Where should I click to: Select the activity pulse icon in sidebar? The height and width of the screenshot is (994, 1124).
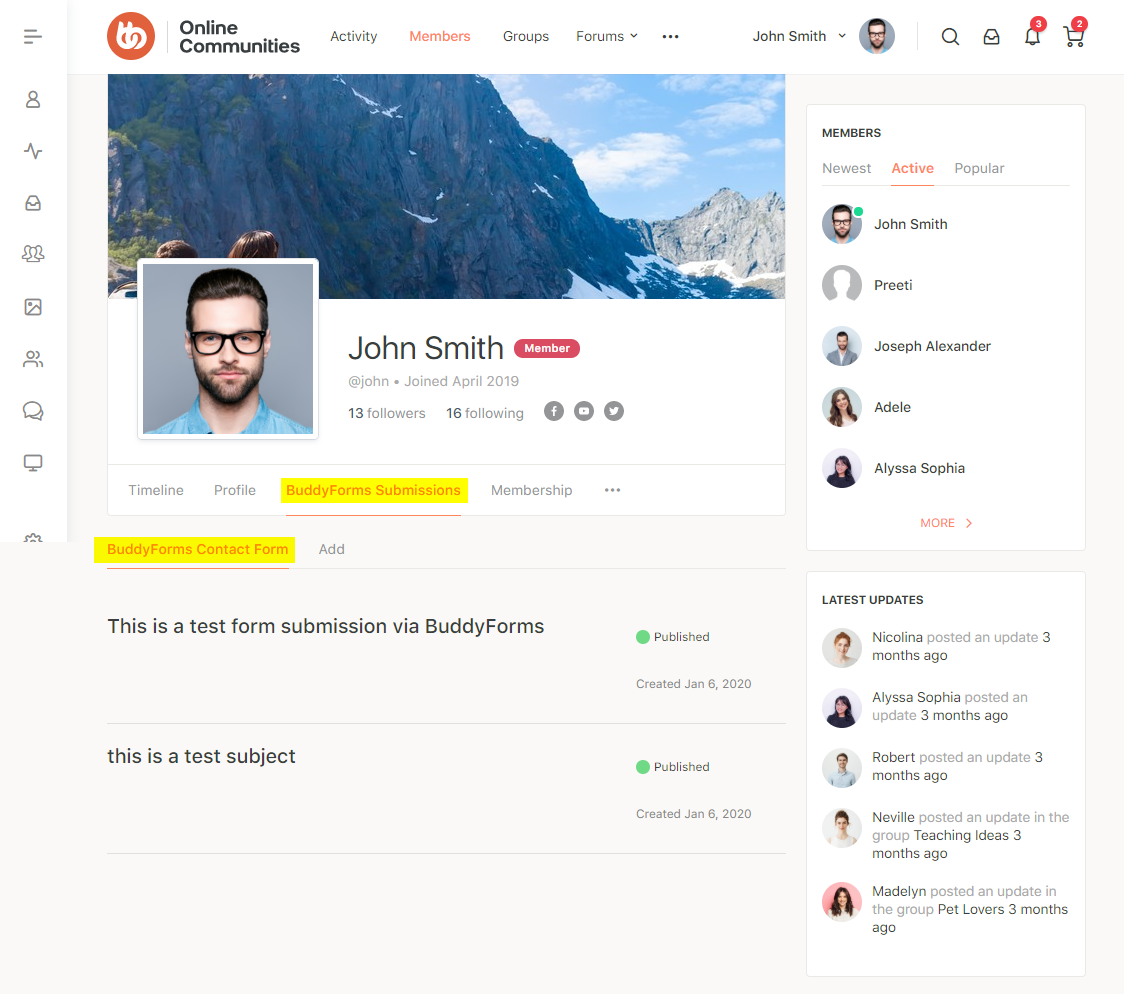tap(33, 151)
